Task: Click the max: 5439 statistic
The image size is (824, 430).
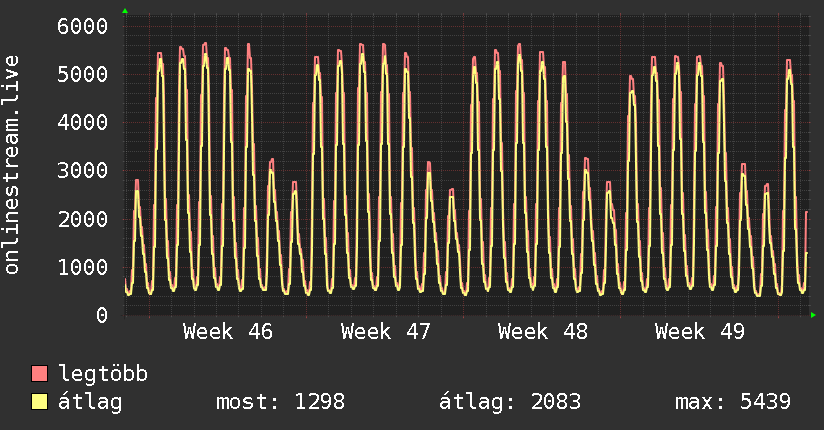Action: [733, 402]
